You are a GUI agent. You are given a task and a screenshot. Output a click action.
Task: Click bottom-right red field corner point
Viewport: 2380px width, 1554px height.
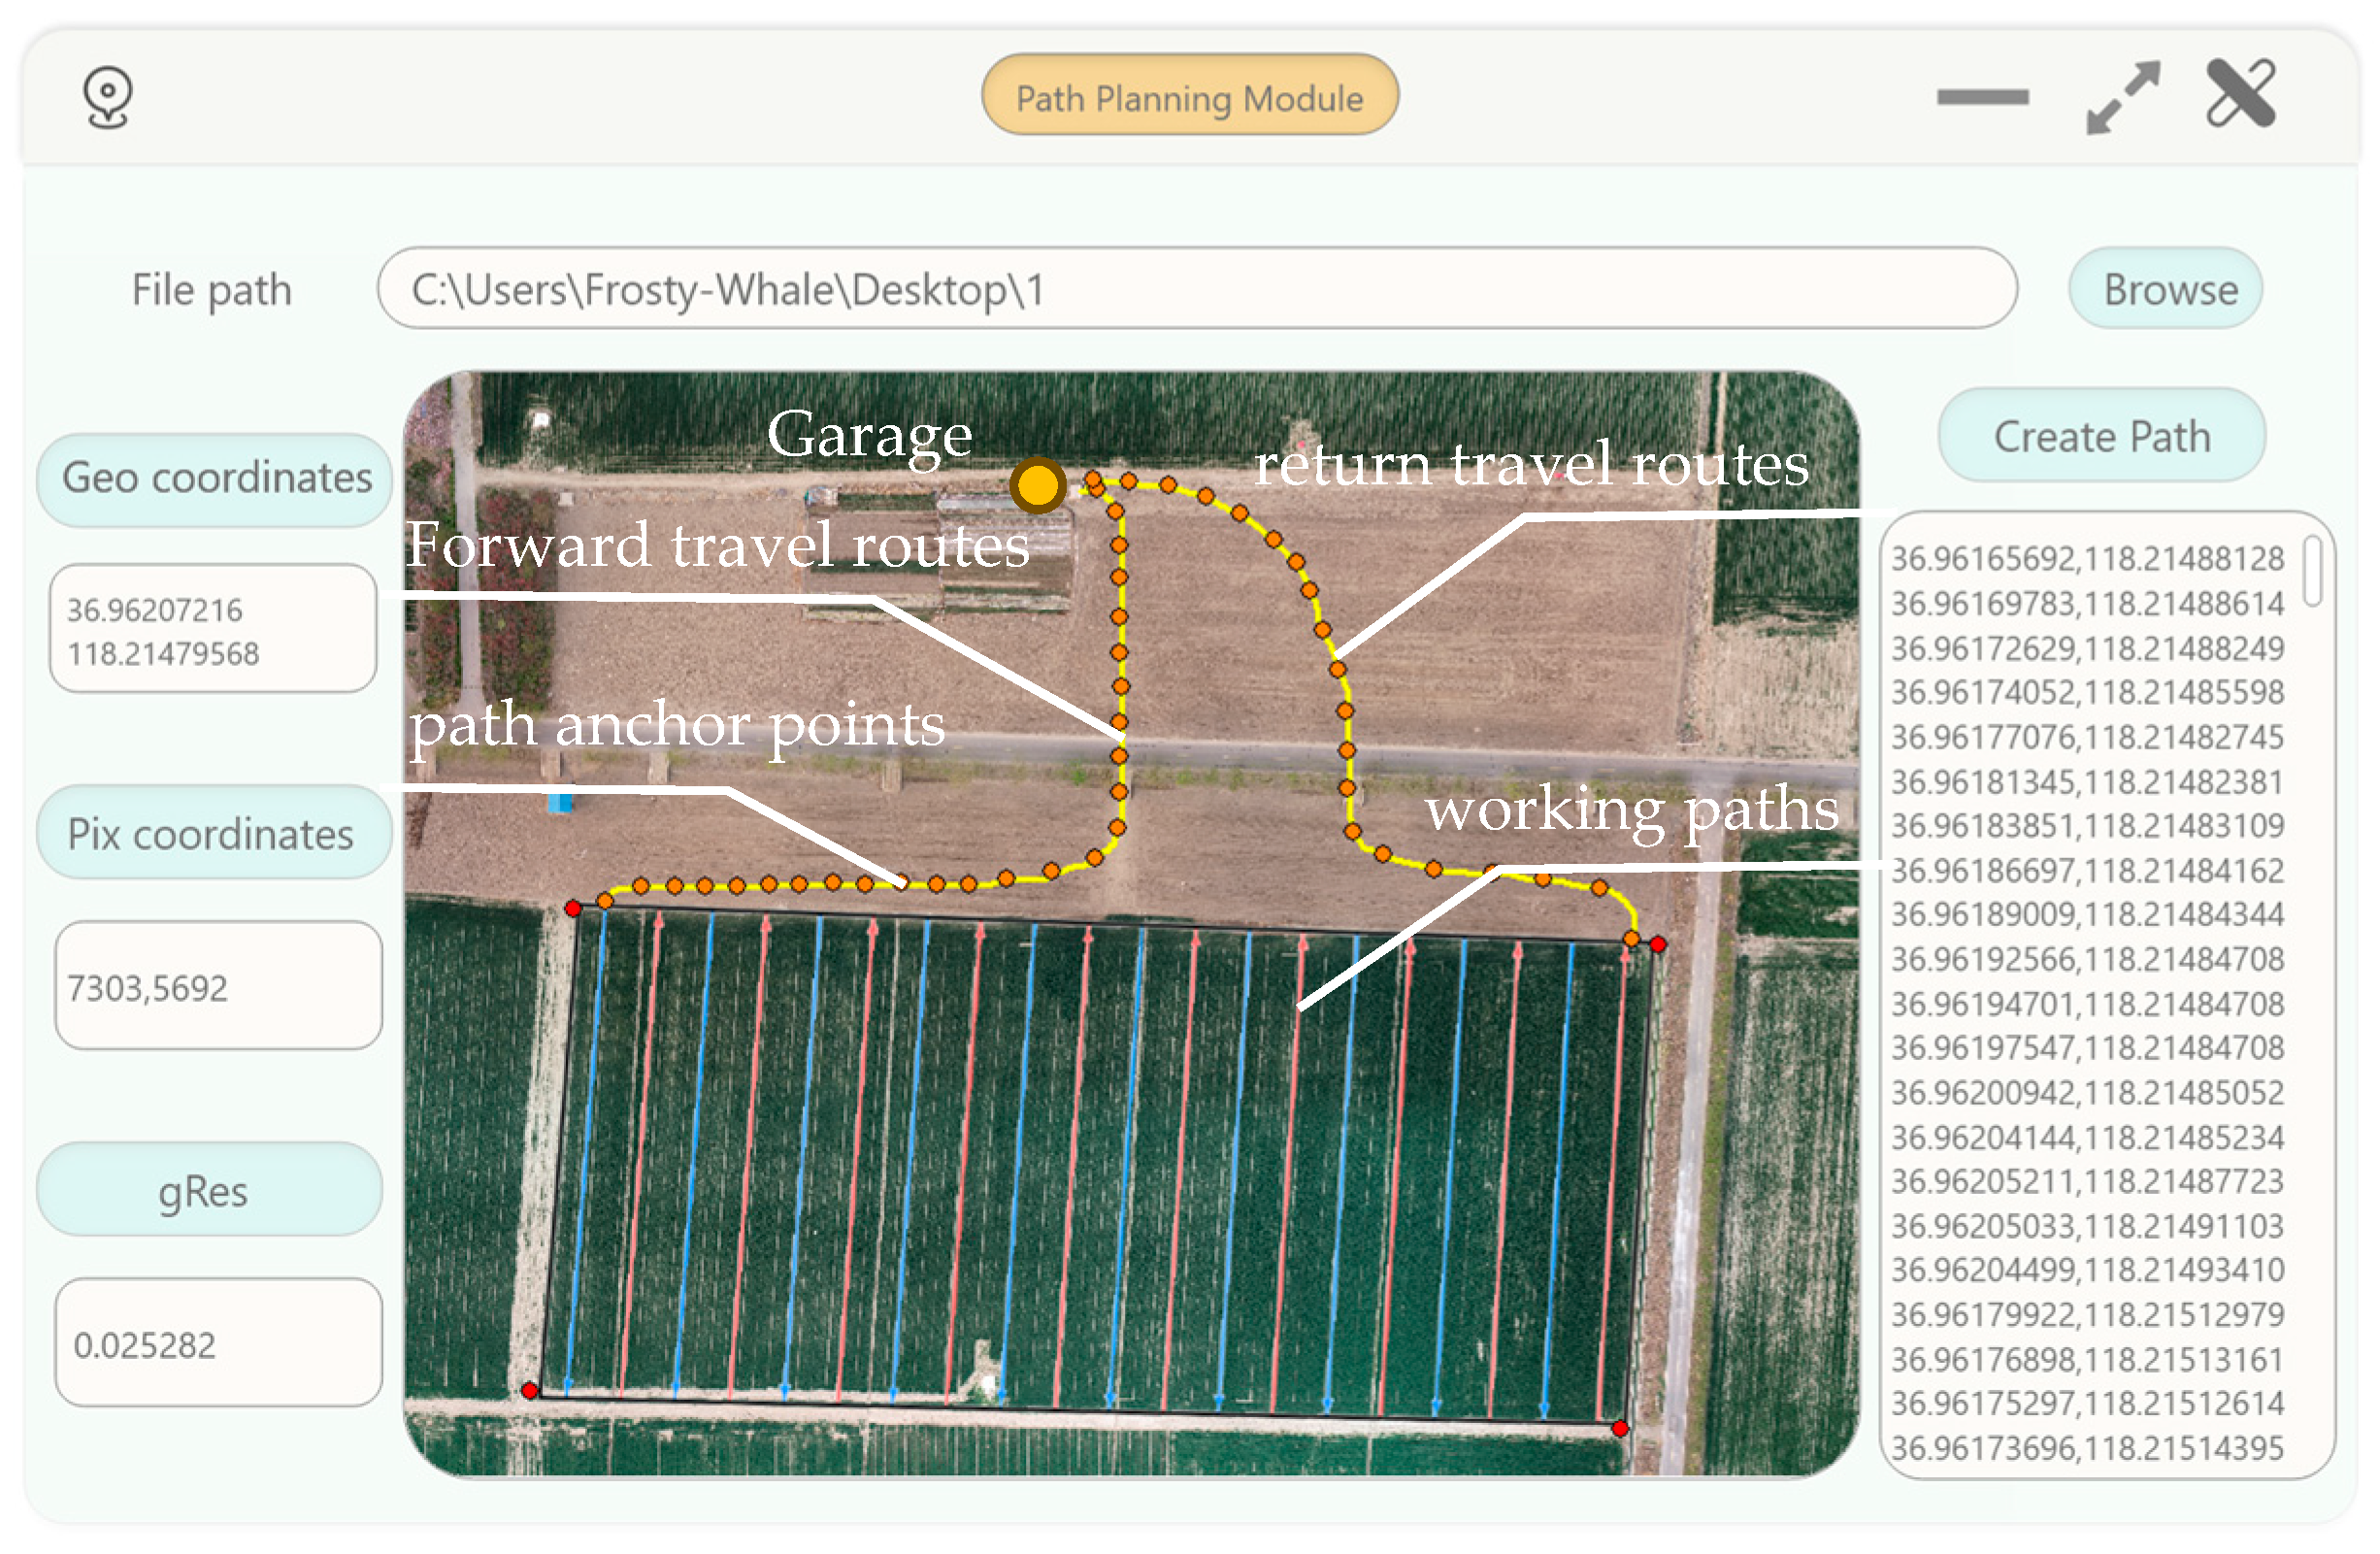point(1620,1429)
